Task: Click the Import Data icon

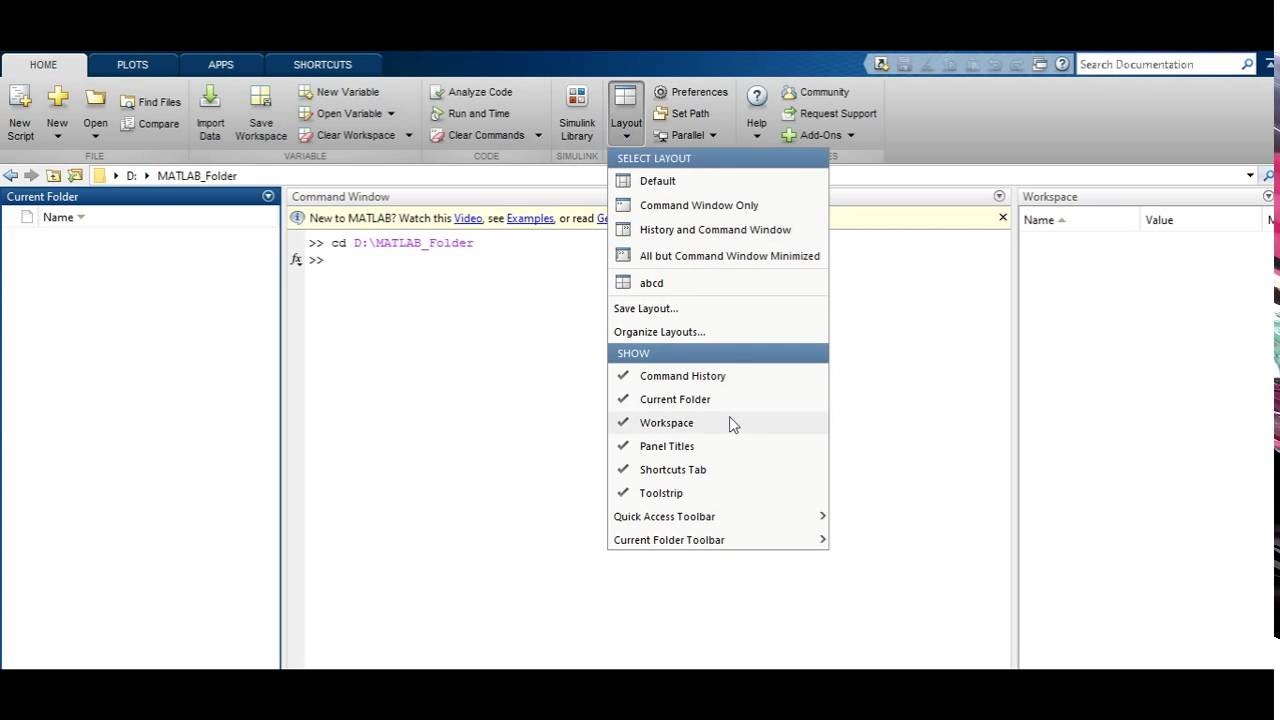Action: click(210, 98)
